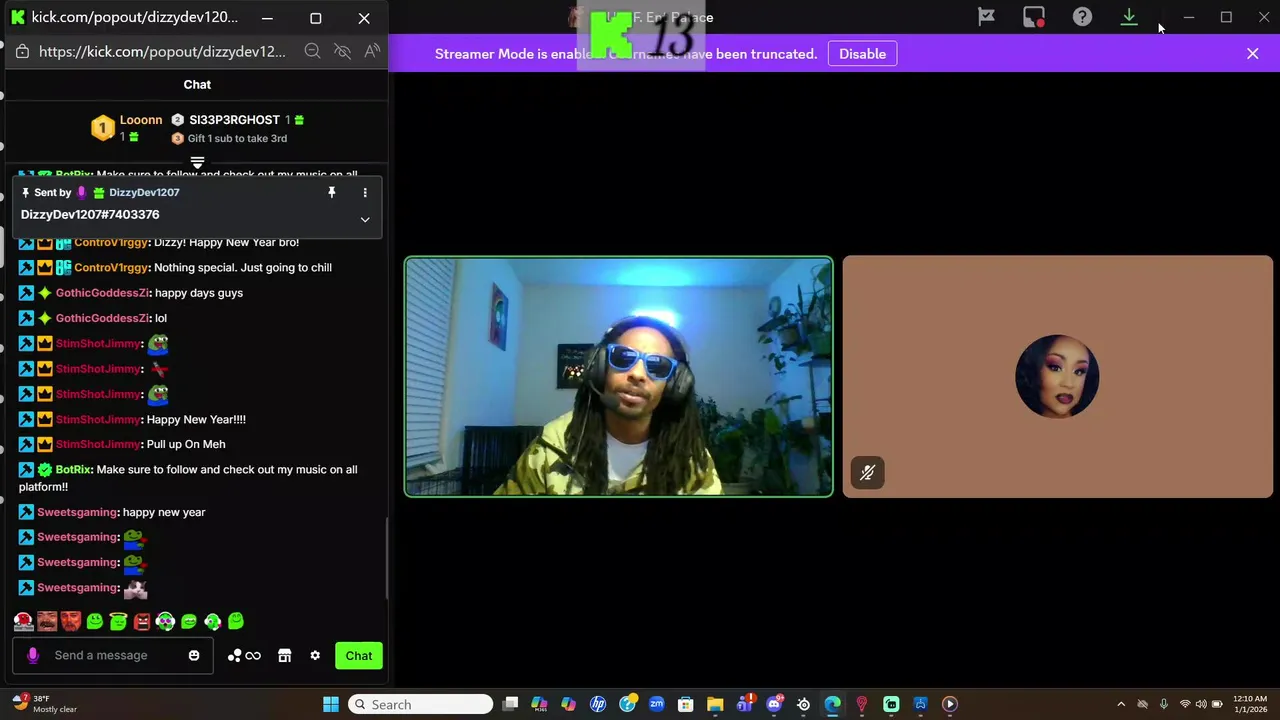Select the green emote with pink headphones
This screenshot has width=1280, height=720.
(x=165, y=621)
